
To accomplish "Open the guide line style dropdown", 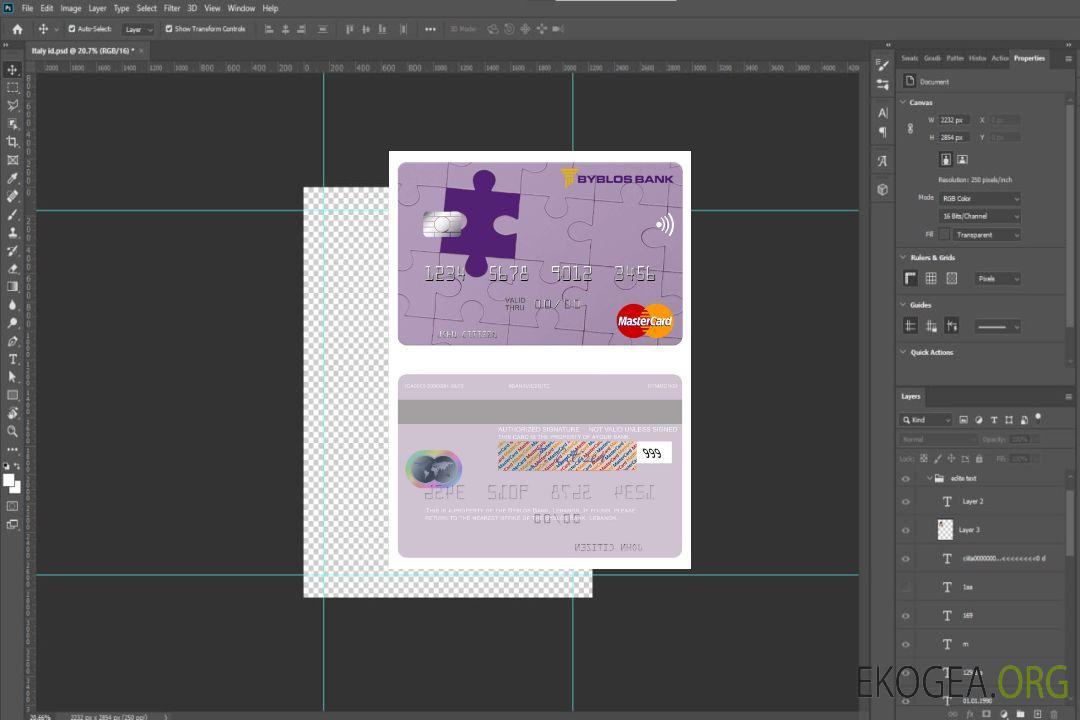I will 998,327.
